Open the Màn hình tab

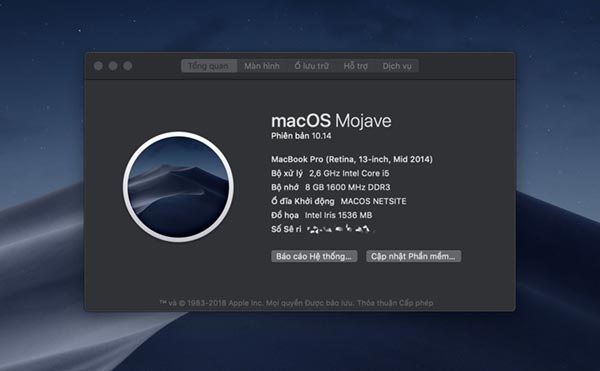[262, 66]
